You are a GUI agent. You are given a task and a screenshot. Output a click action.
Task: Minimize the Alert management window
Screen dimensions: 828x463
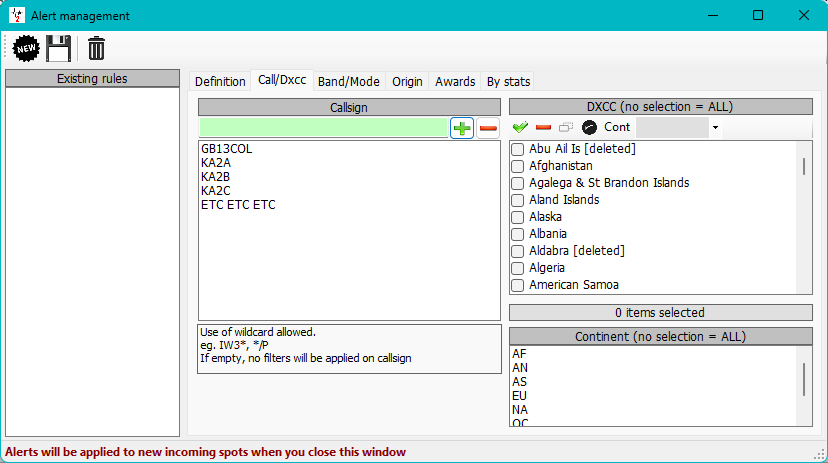[713, 15]
